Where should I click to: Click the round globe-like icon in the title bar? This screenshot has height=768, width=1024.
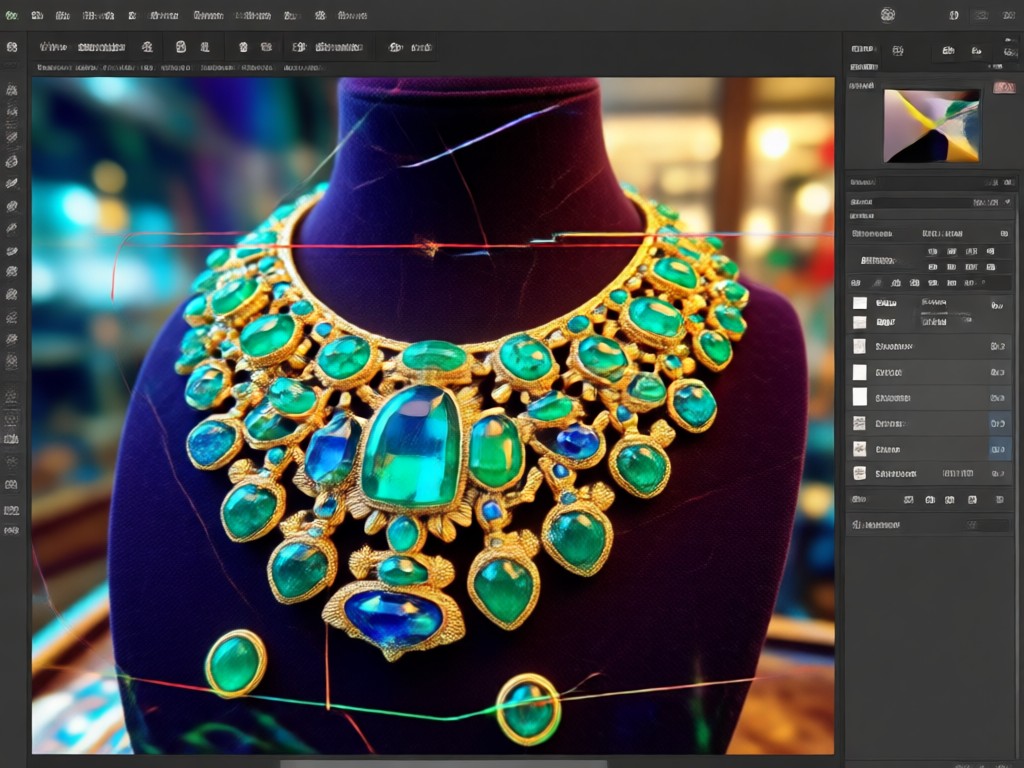(x=887, y=14)
